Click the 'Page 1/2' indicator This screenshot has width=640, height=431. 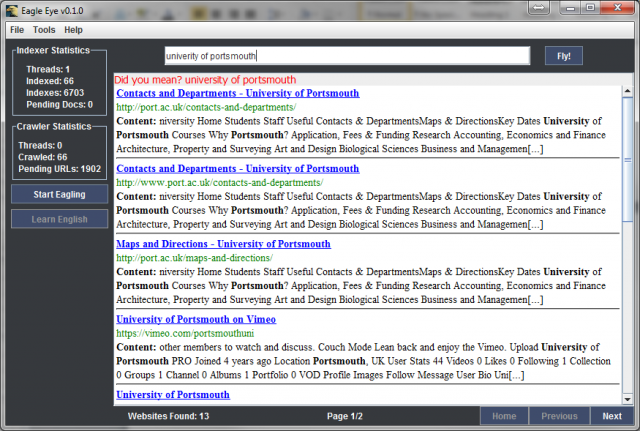(x=344, y=416)
